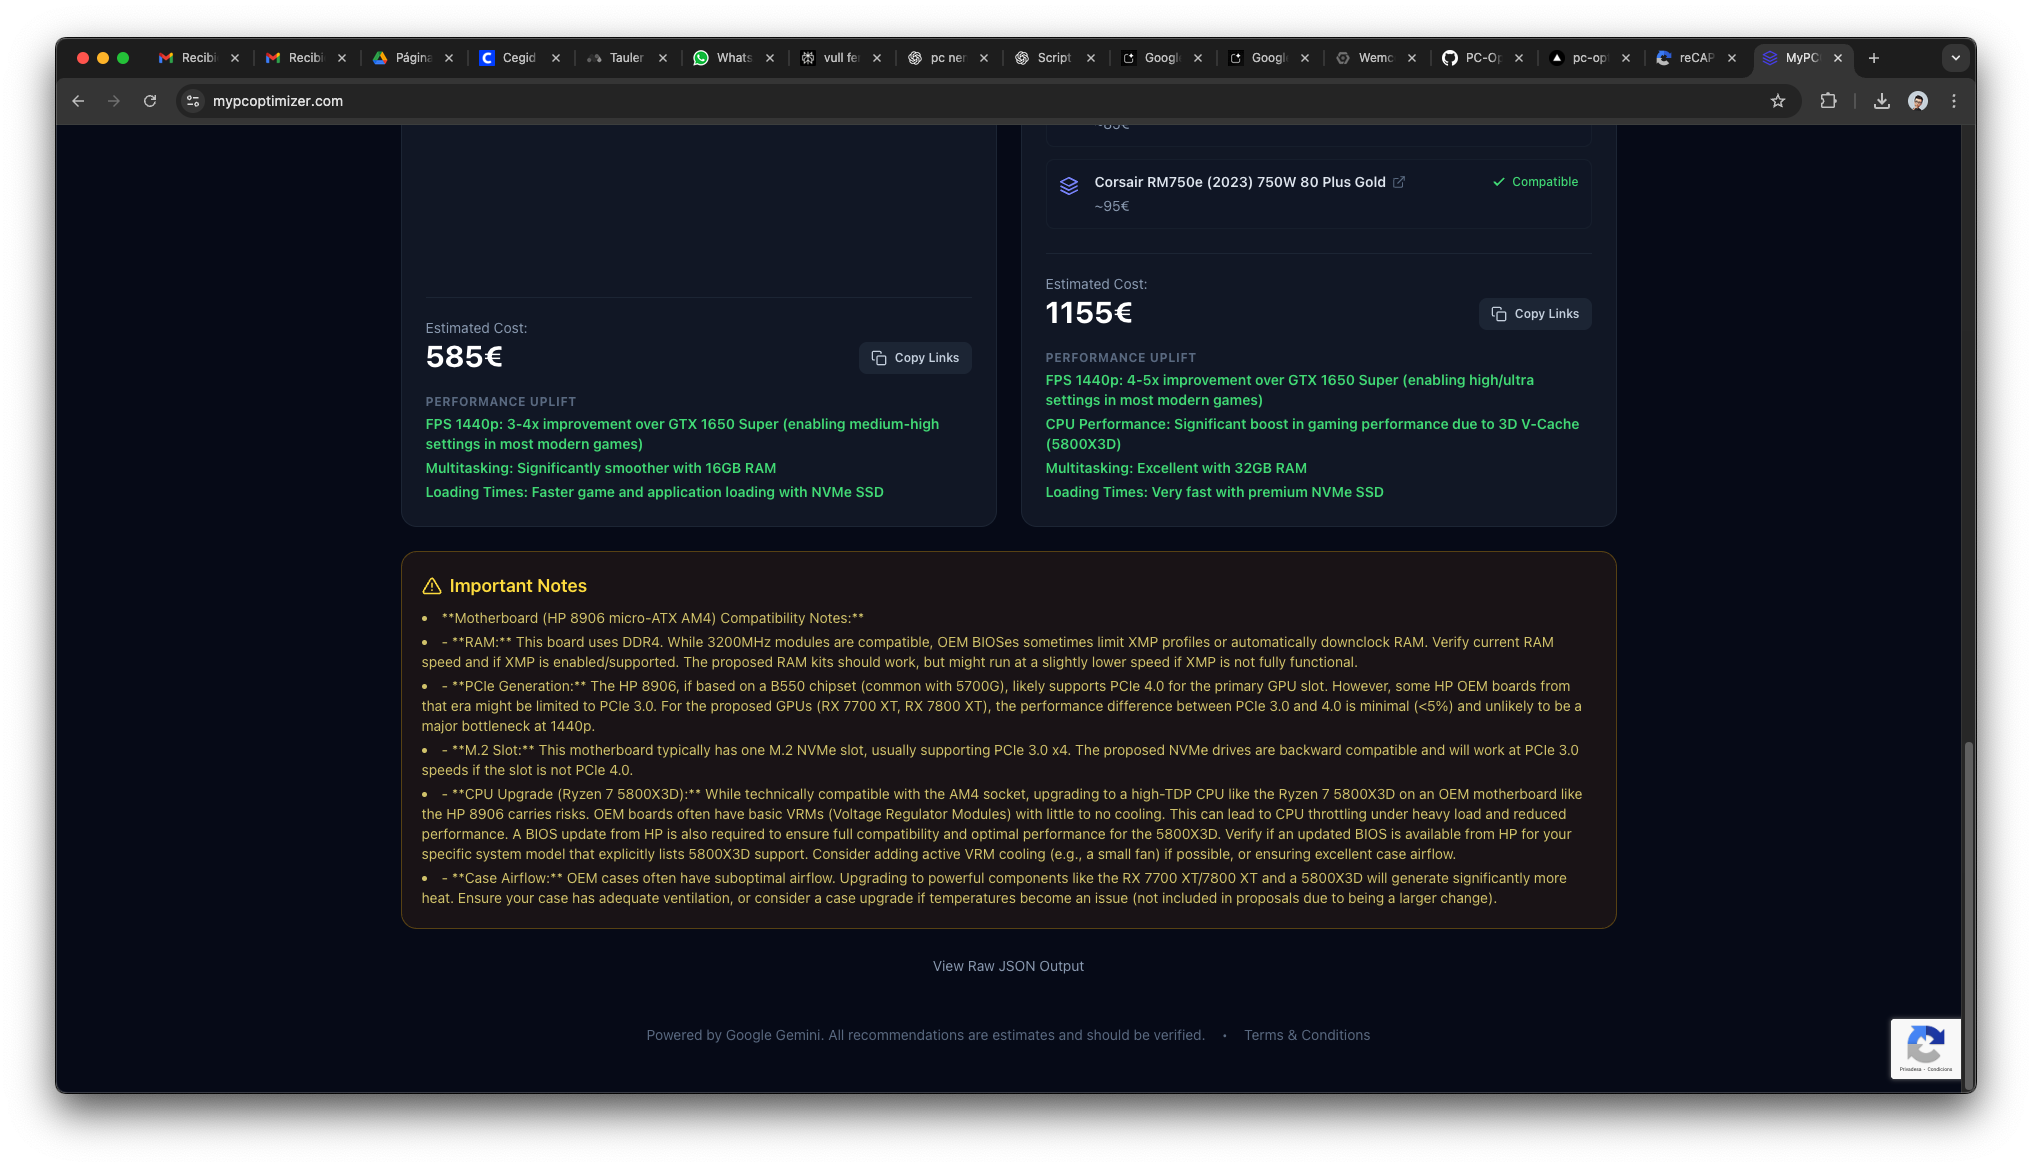Open the Terms & Conditions link
This screenshot has height=1167, width=2032.
click(1306, 1035)
